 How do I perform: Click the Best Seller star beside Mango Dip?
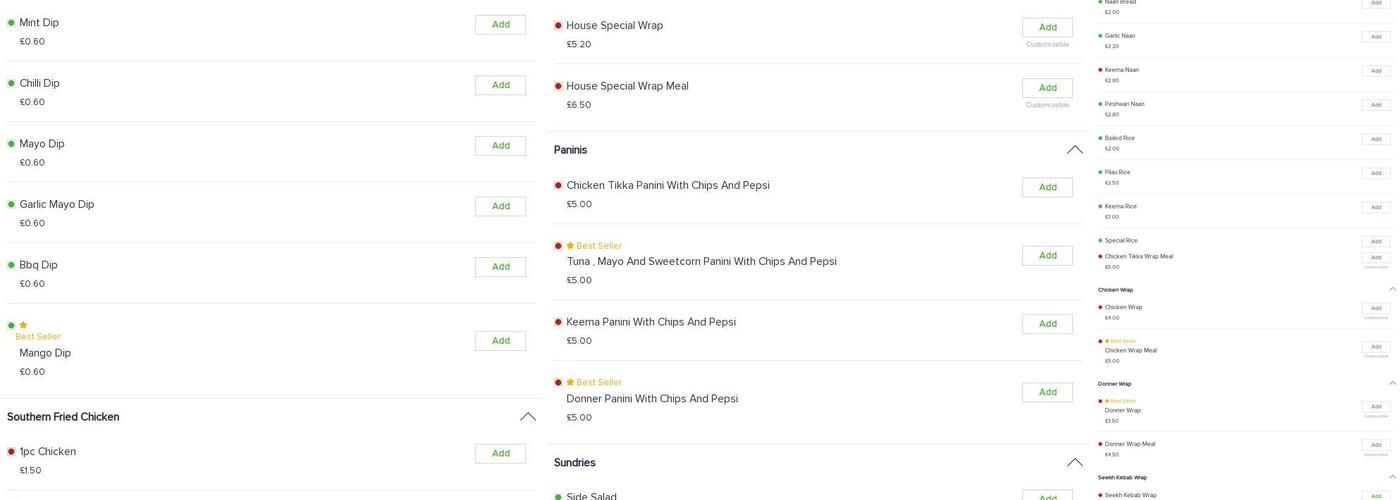[23, 325]
